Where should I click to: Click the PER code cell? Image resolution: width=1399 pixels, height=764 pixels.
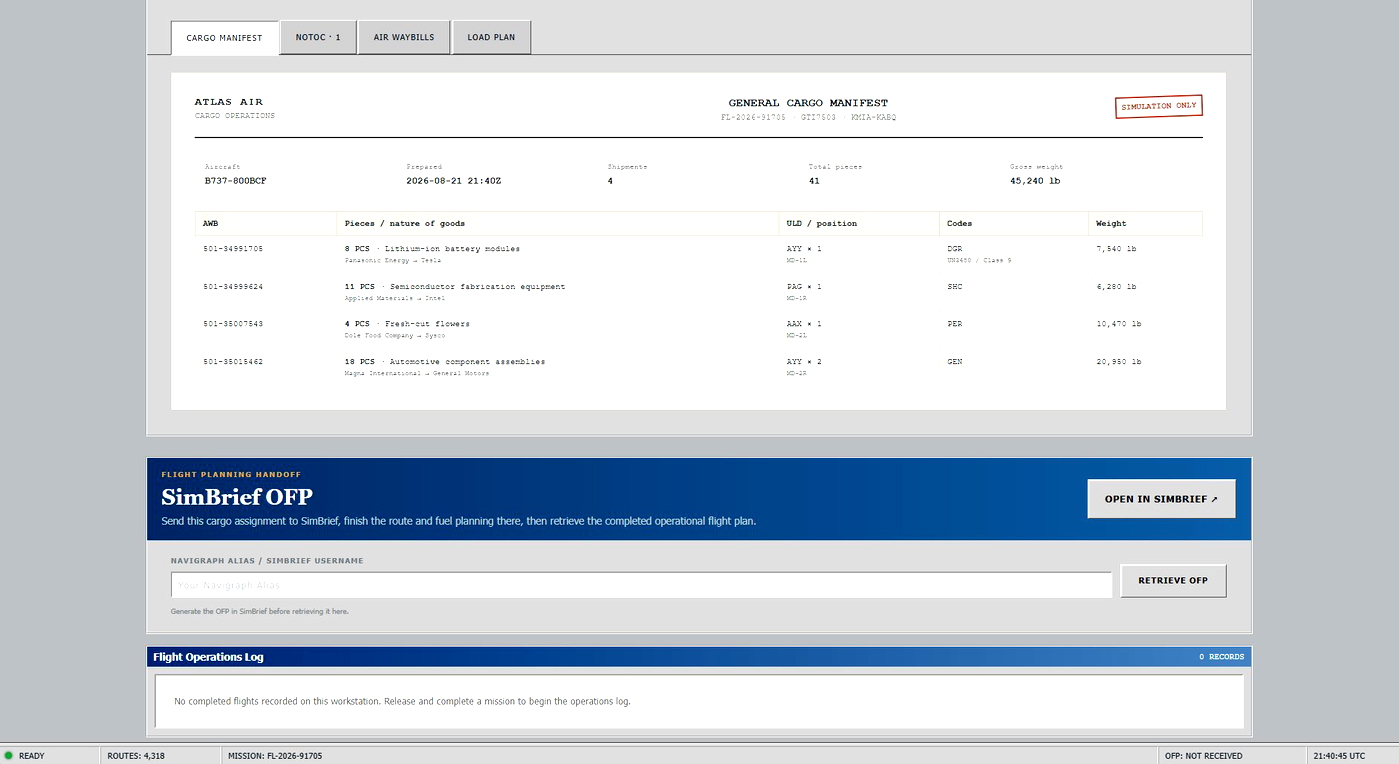954,324
